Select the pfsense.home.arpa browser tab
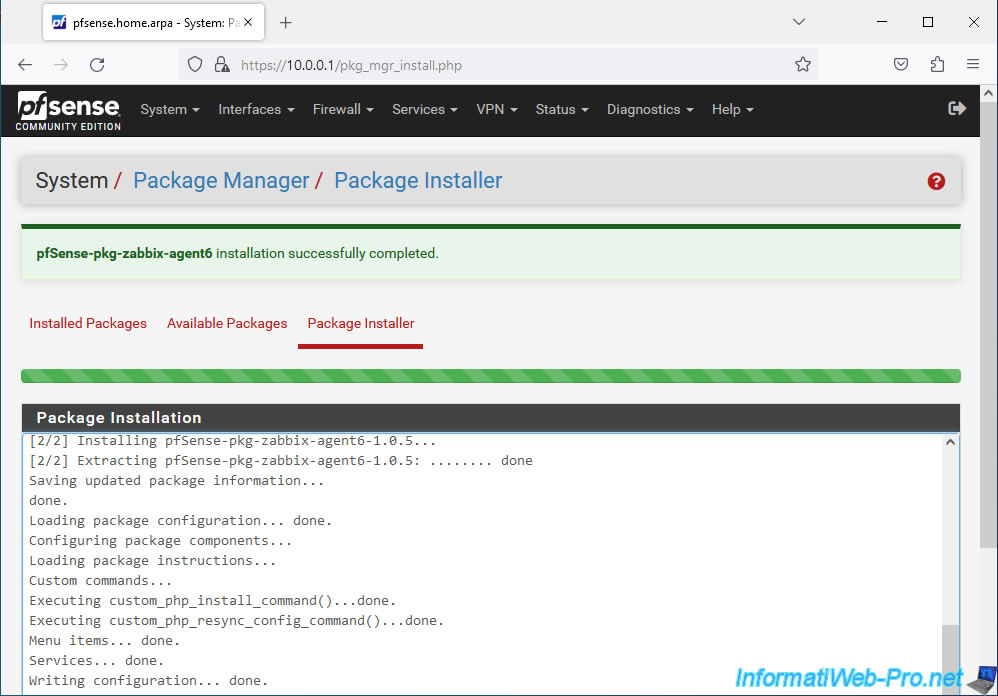This screenshot has height=696, width=998. click(x=153, y=23)
